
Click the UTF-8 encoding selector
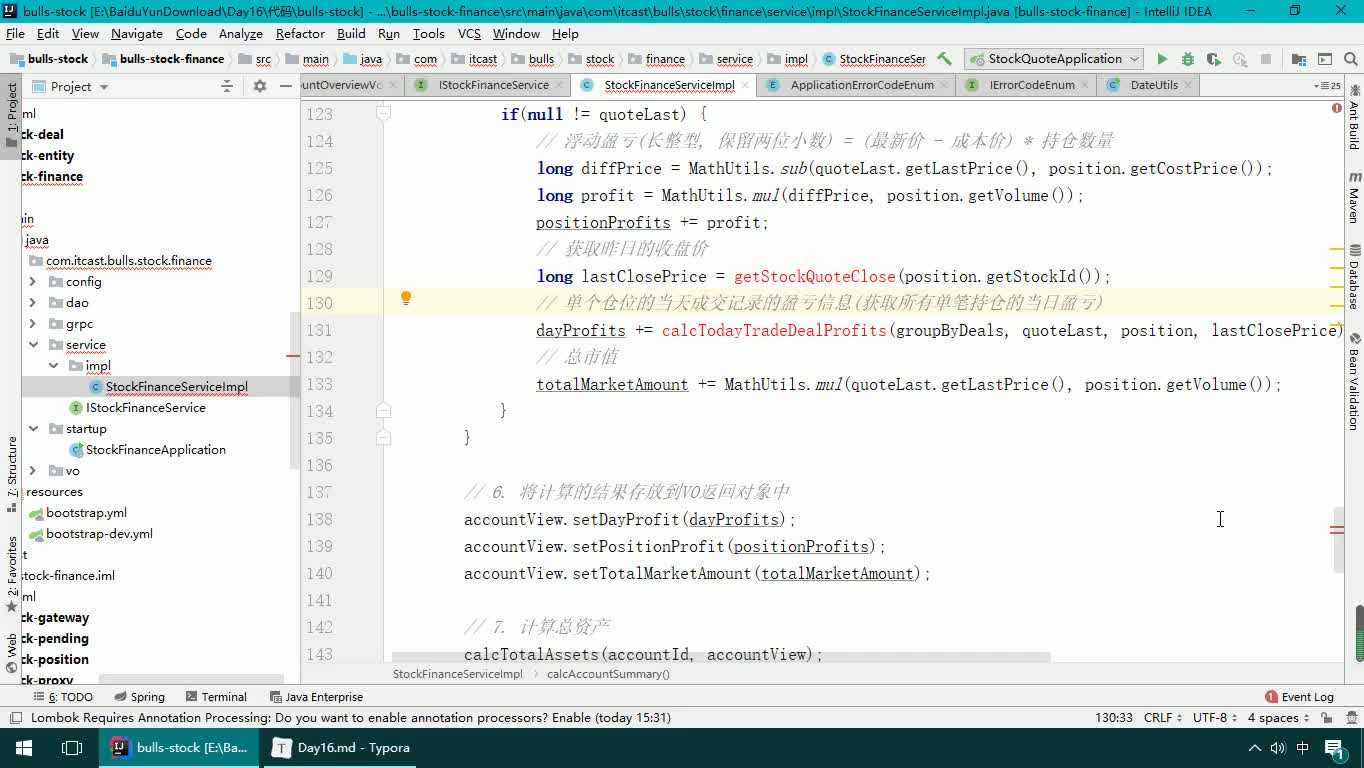click(1216, 718)
